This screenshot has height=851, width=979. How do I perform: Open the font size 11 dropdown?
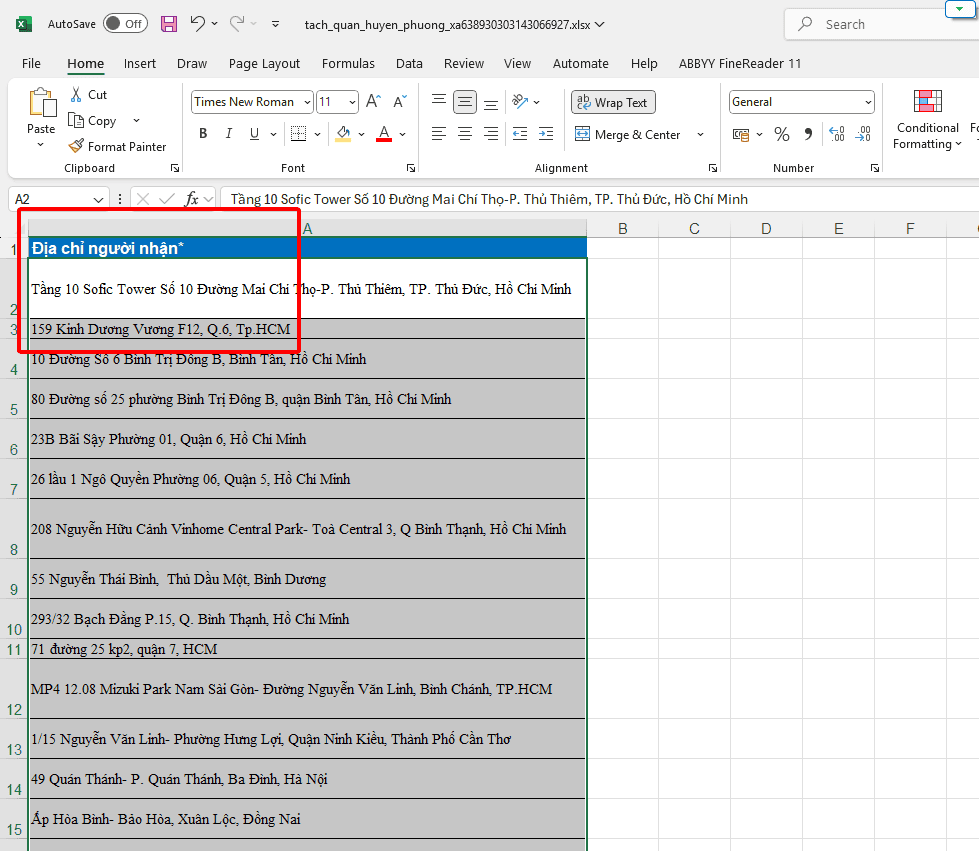pyautogui.click(x=352, y=102)
